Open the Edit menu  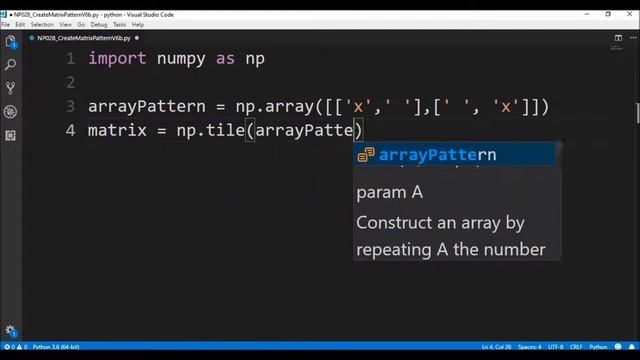[20, 24]
